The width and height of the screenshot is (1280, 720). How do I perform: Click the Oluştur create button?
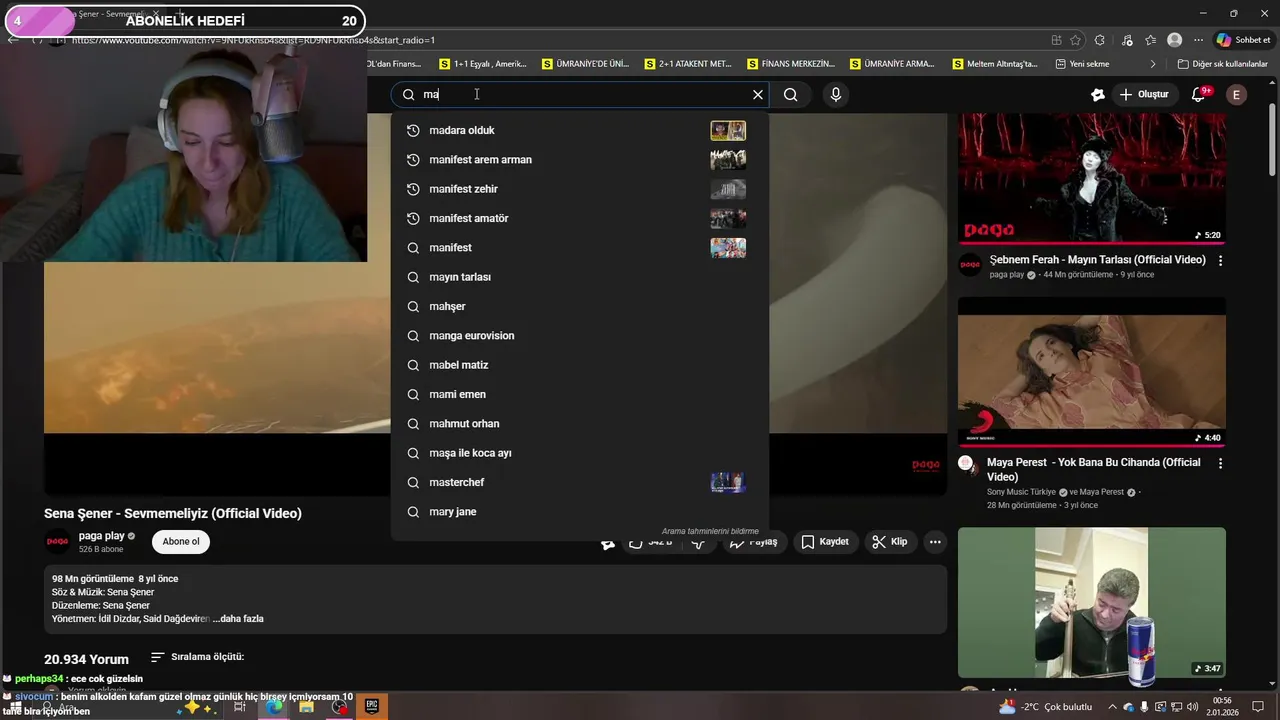coord(1144,95)
